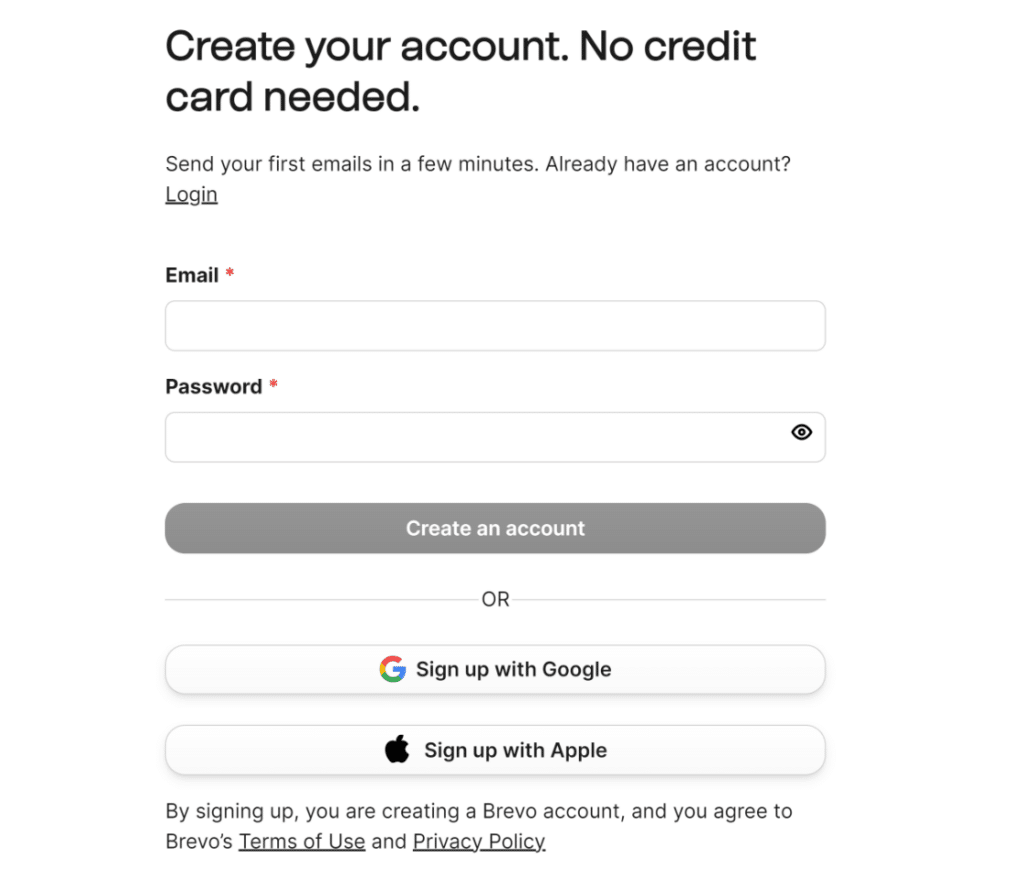
Task: Click the Password field label
Action: pos(213,386)
